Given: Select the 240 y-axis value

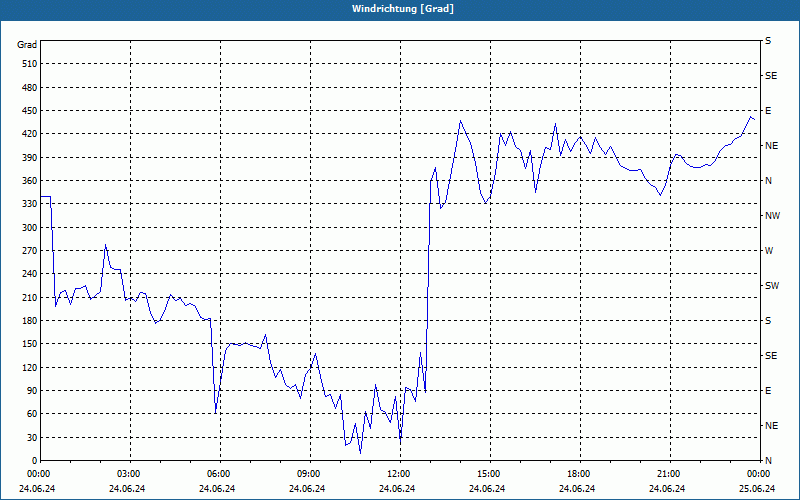Looking at the screenshot, I should tap(30, 274).
